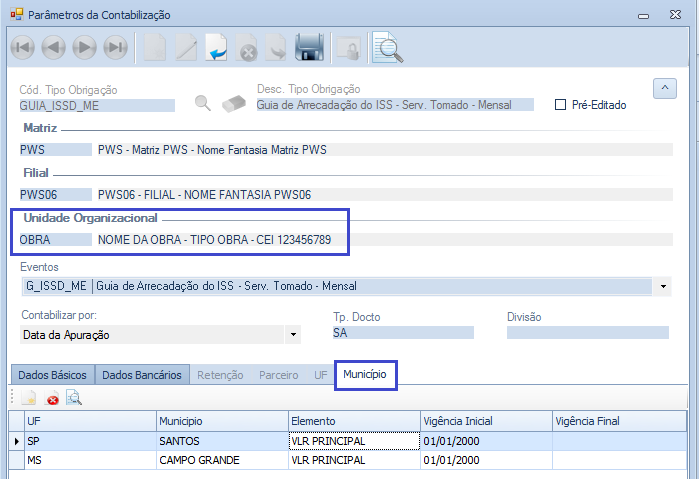Screen dimensions: 699x479
Task: Select the SANTOS cell
Action: [x=222, y=441]
